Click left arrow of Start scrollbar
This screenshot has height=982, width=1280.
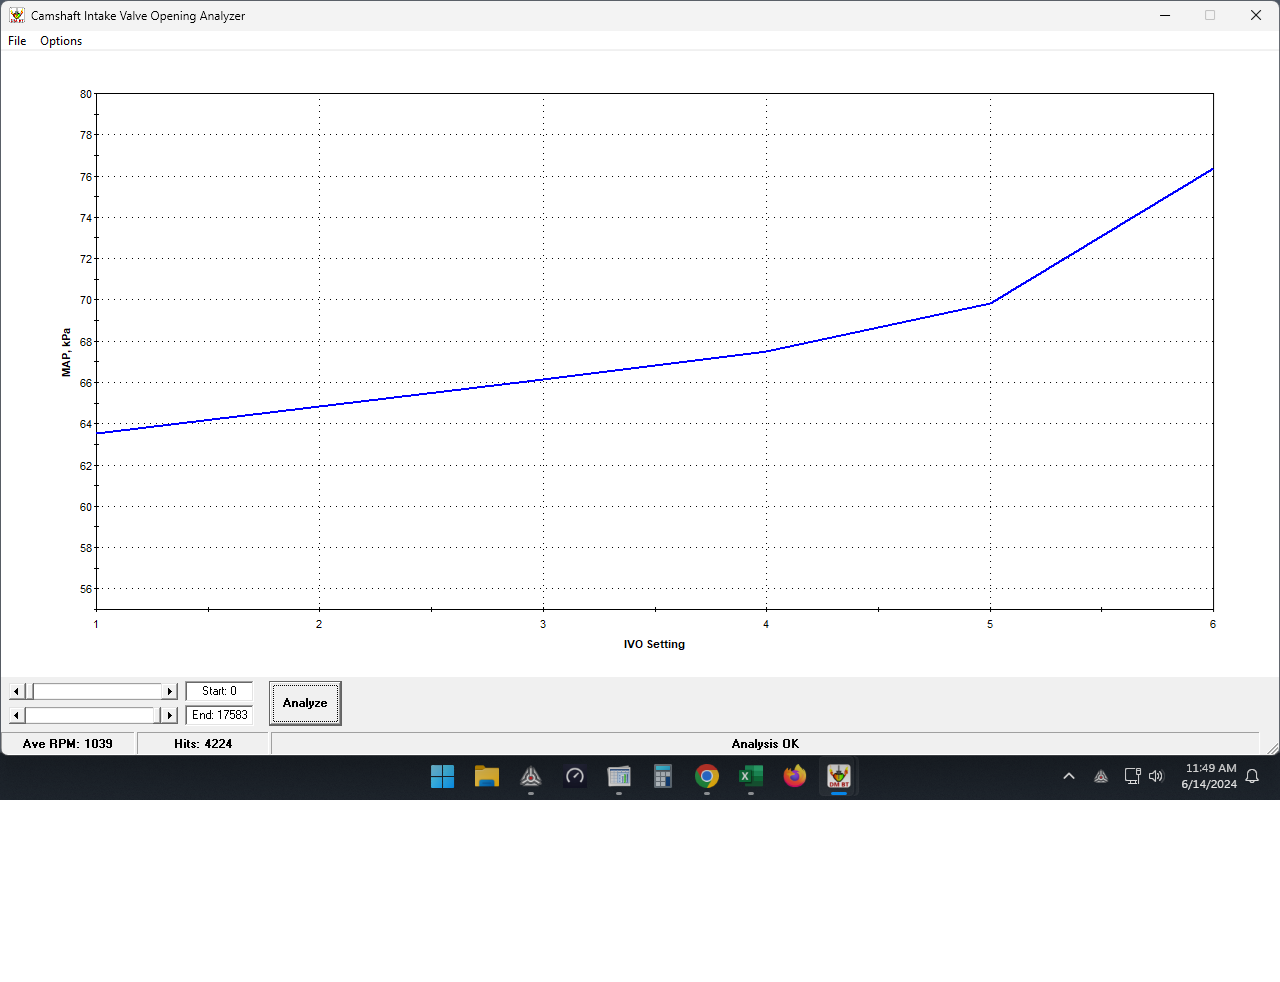coord(16,692)
